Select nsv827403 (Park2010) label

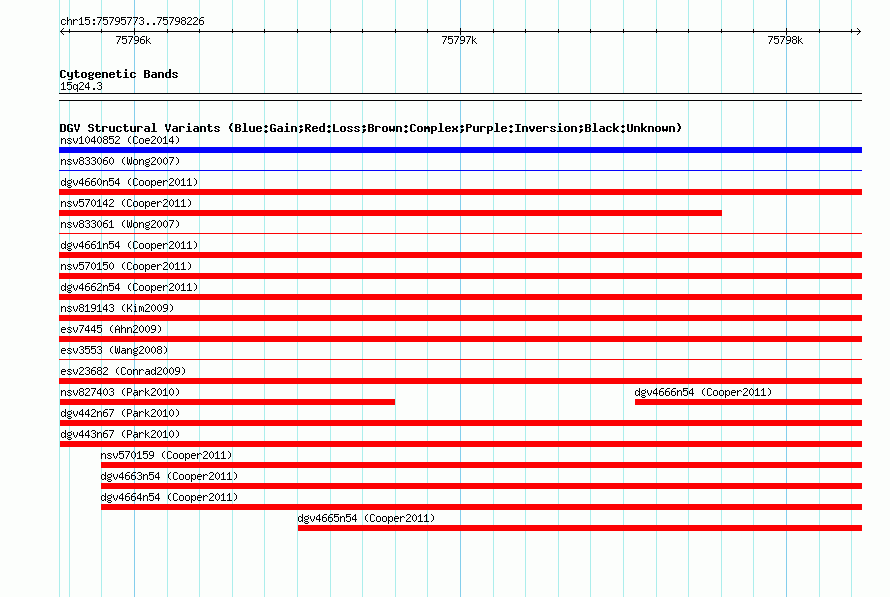(120, 392)
